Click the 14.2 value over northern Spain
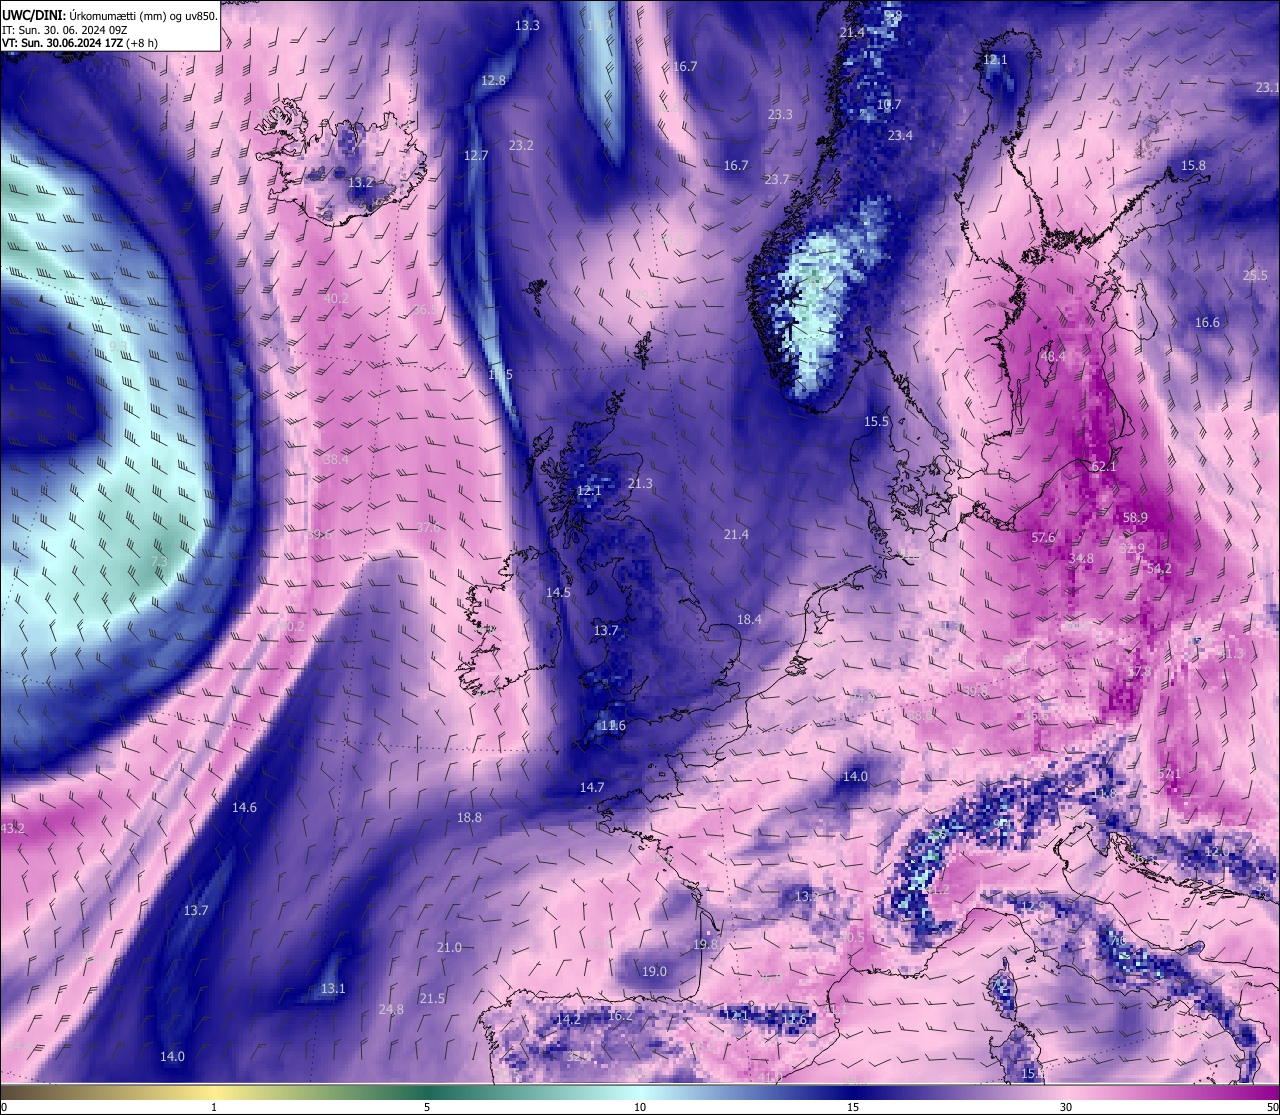This screenshot has width=1280, height=1115. (568, 1020)
